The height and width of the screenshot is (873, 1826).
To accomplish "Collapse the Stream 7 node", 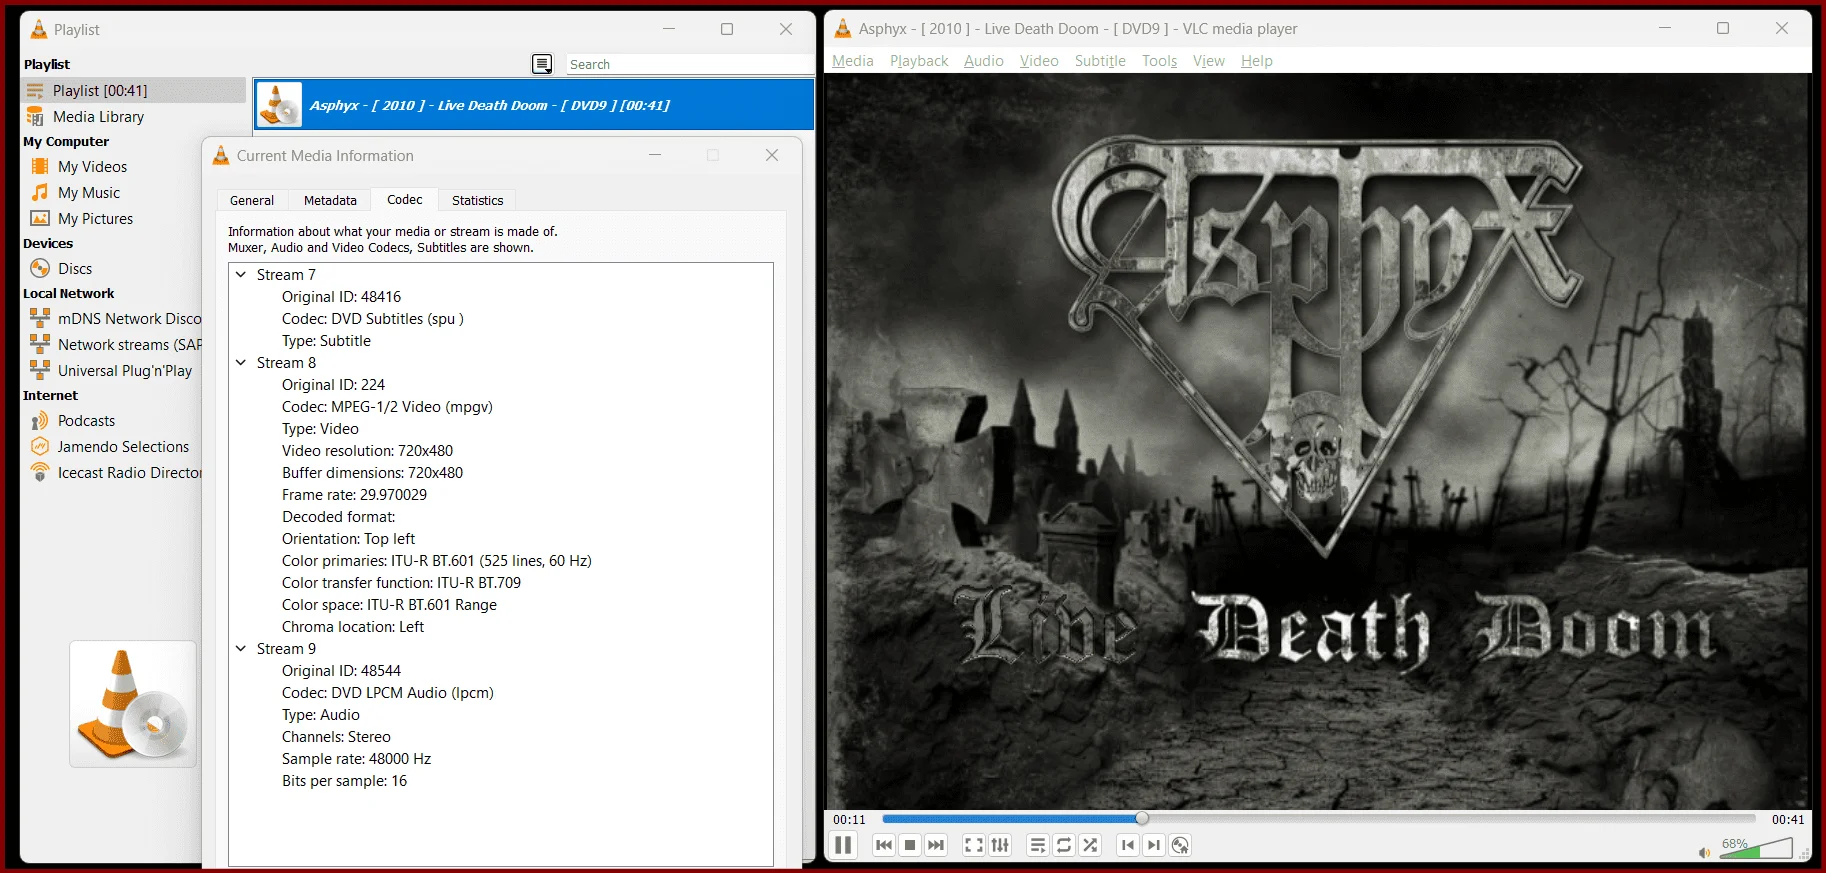I will tap(241, 274).
